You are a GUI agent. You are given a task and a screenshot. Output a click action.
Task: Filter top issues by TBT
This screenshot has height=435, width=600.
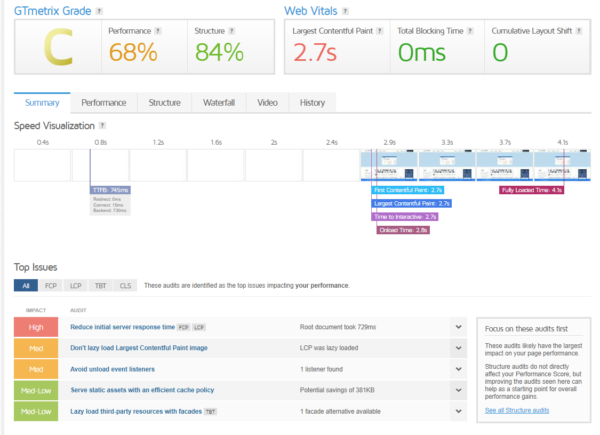click(102, 286)
